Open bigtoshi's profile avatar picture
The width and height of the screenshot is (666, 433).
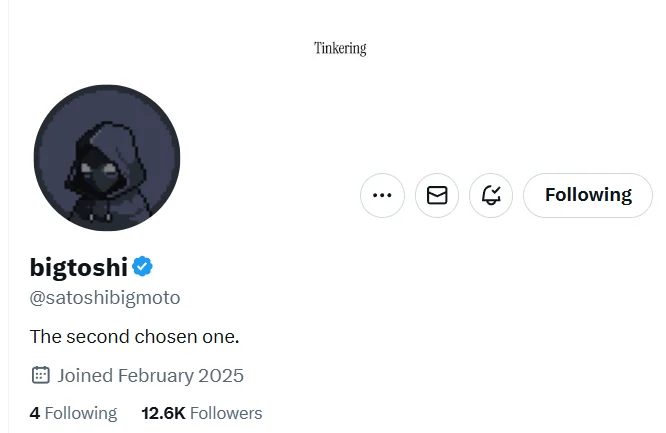pyautogui.click(x=107, y=157)
